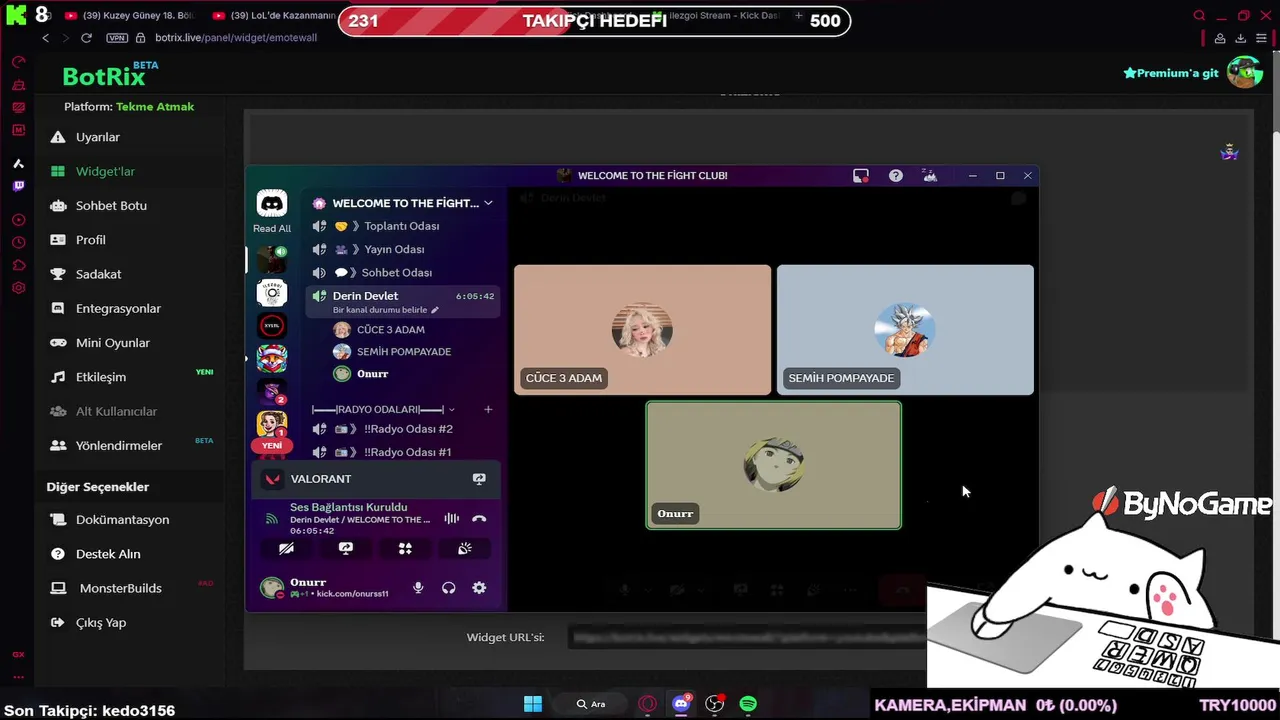Open Entegrasyonlar in the BotRix sidebar
1280x720 pixels.
coord(118,308)
